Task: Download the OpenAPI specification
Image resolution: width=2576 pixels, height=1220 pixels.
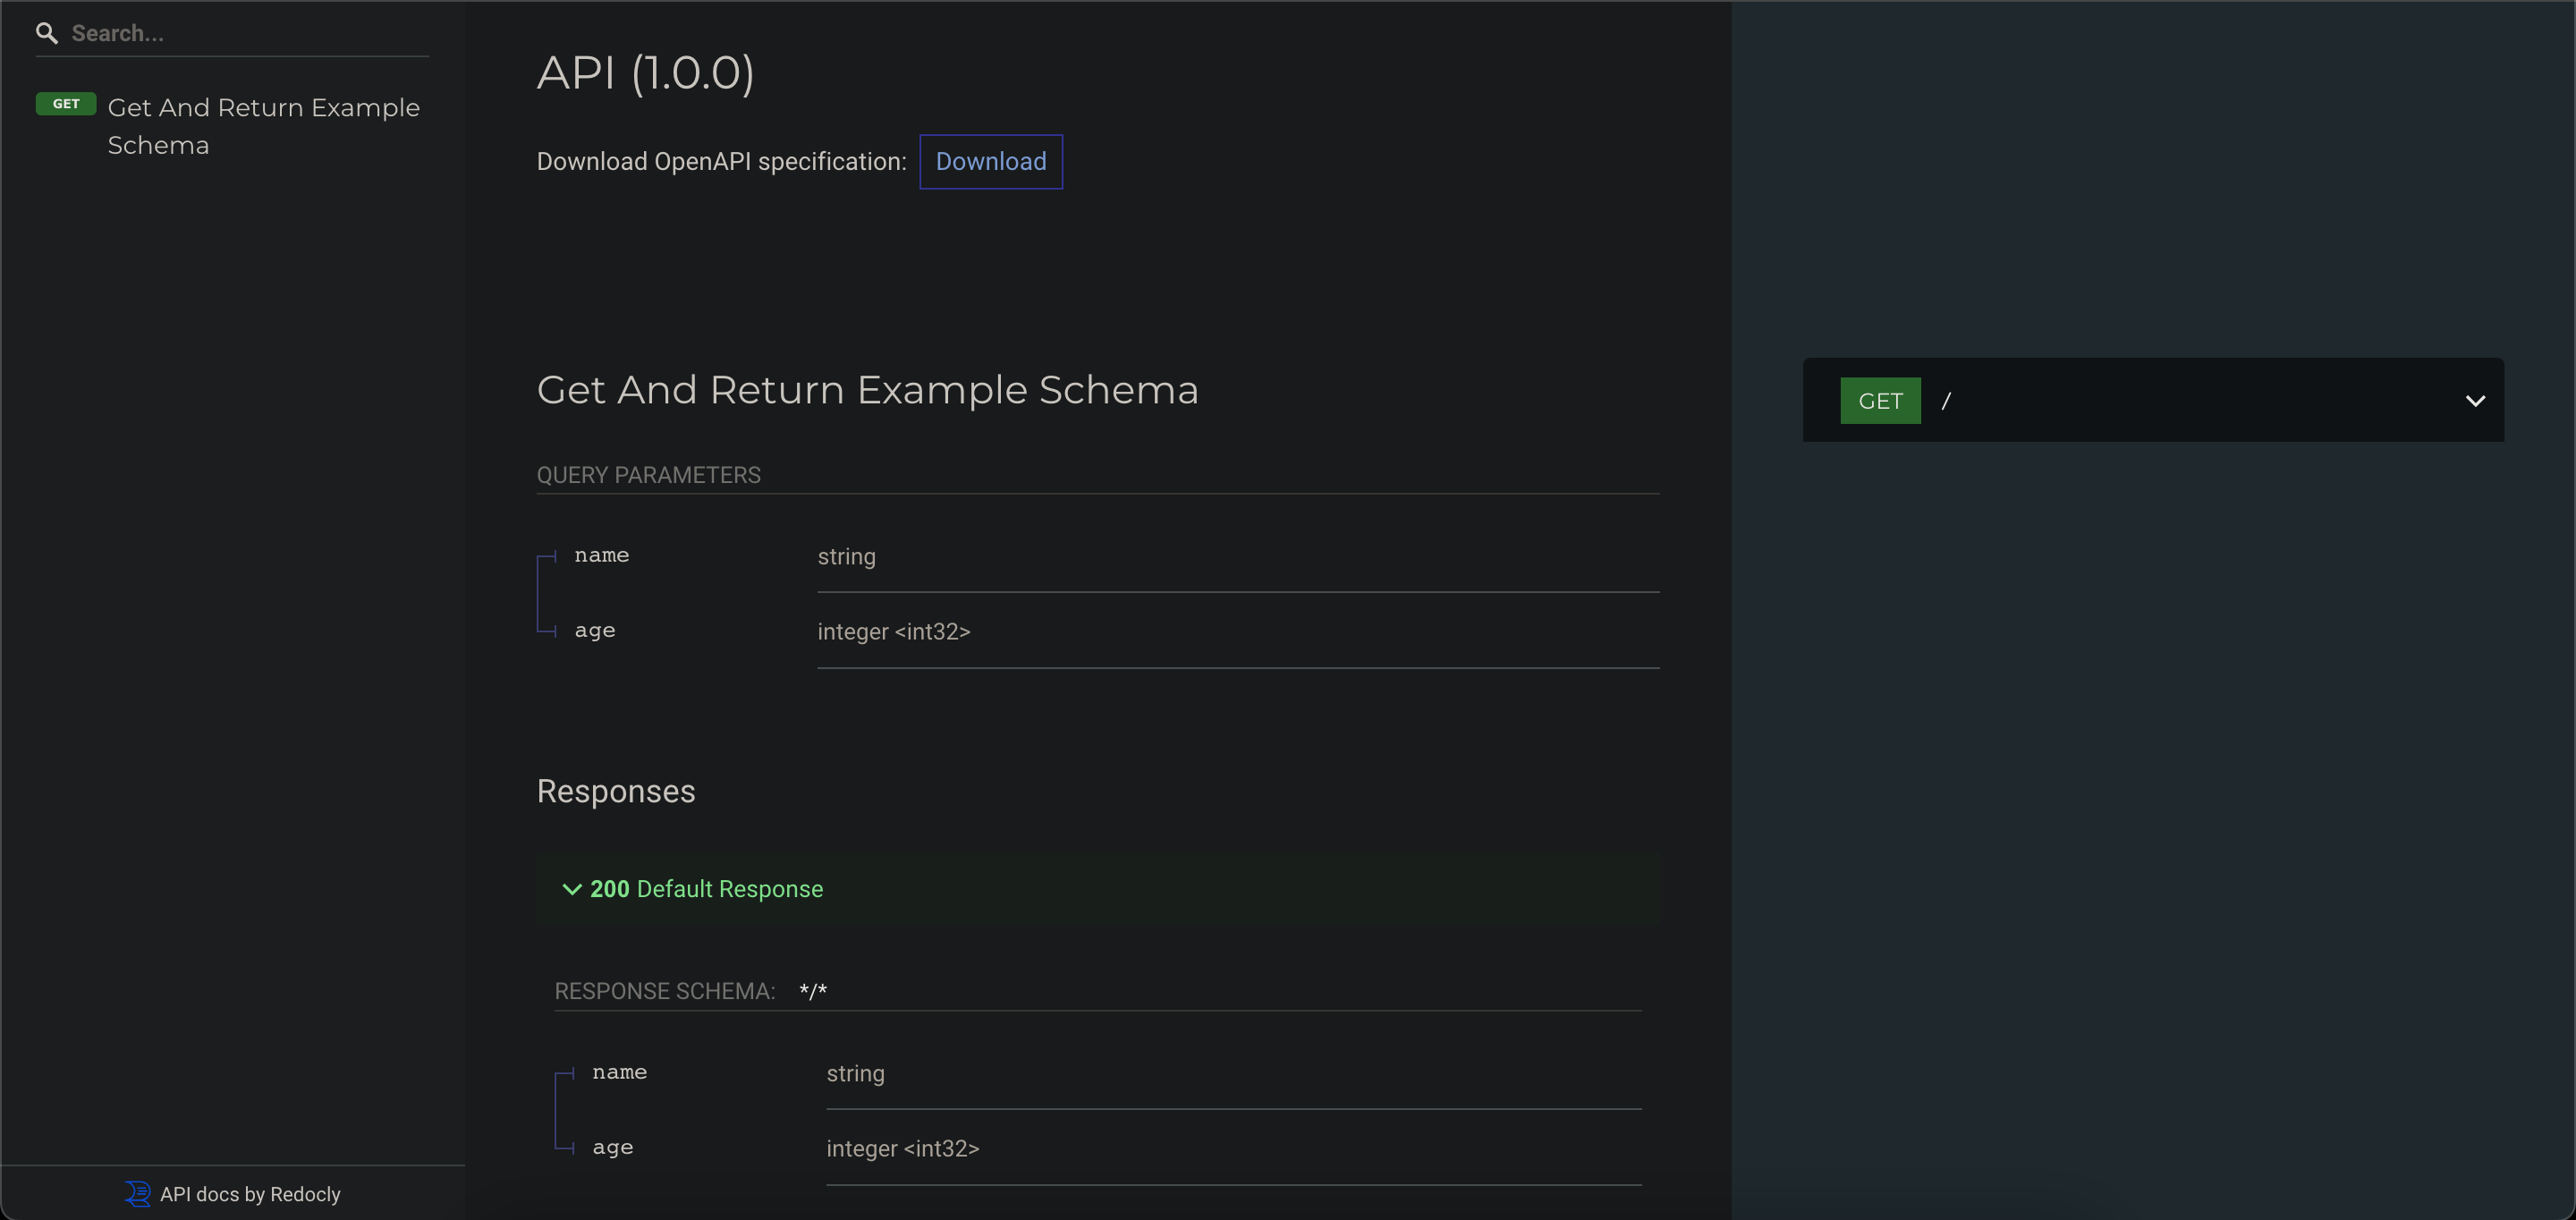Action: tap(990, 162)
